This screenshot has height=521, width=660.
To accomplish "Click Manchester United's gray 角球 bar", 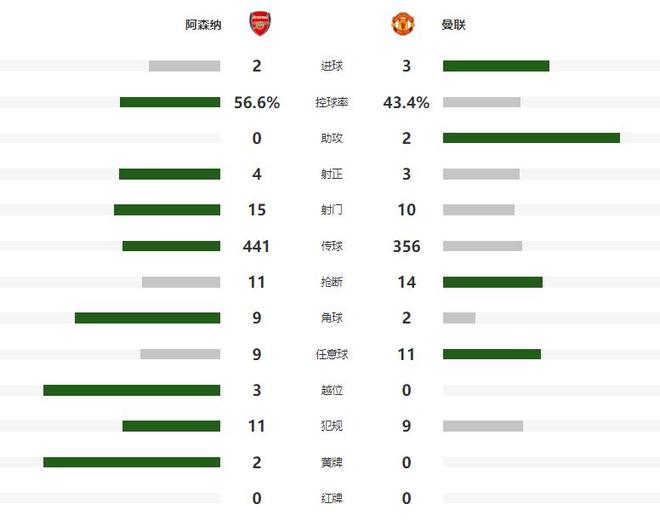I will pos(459,318).
